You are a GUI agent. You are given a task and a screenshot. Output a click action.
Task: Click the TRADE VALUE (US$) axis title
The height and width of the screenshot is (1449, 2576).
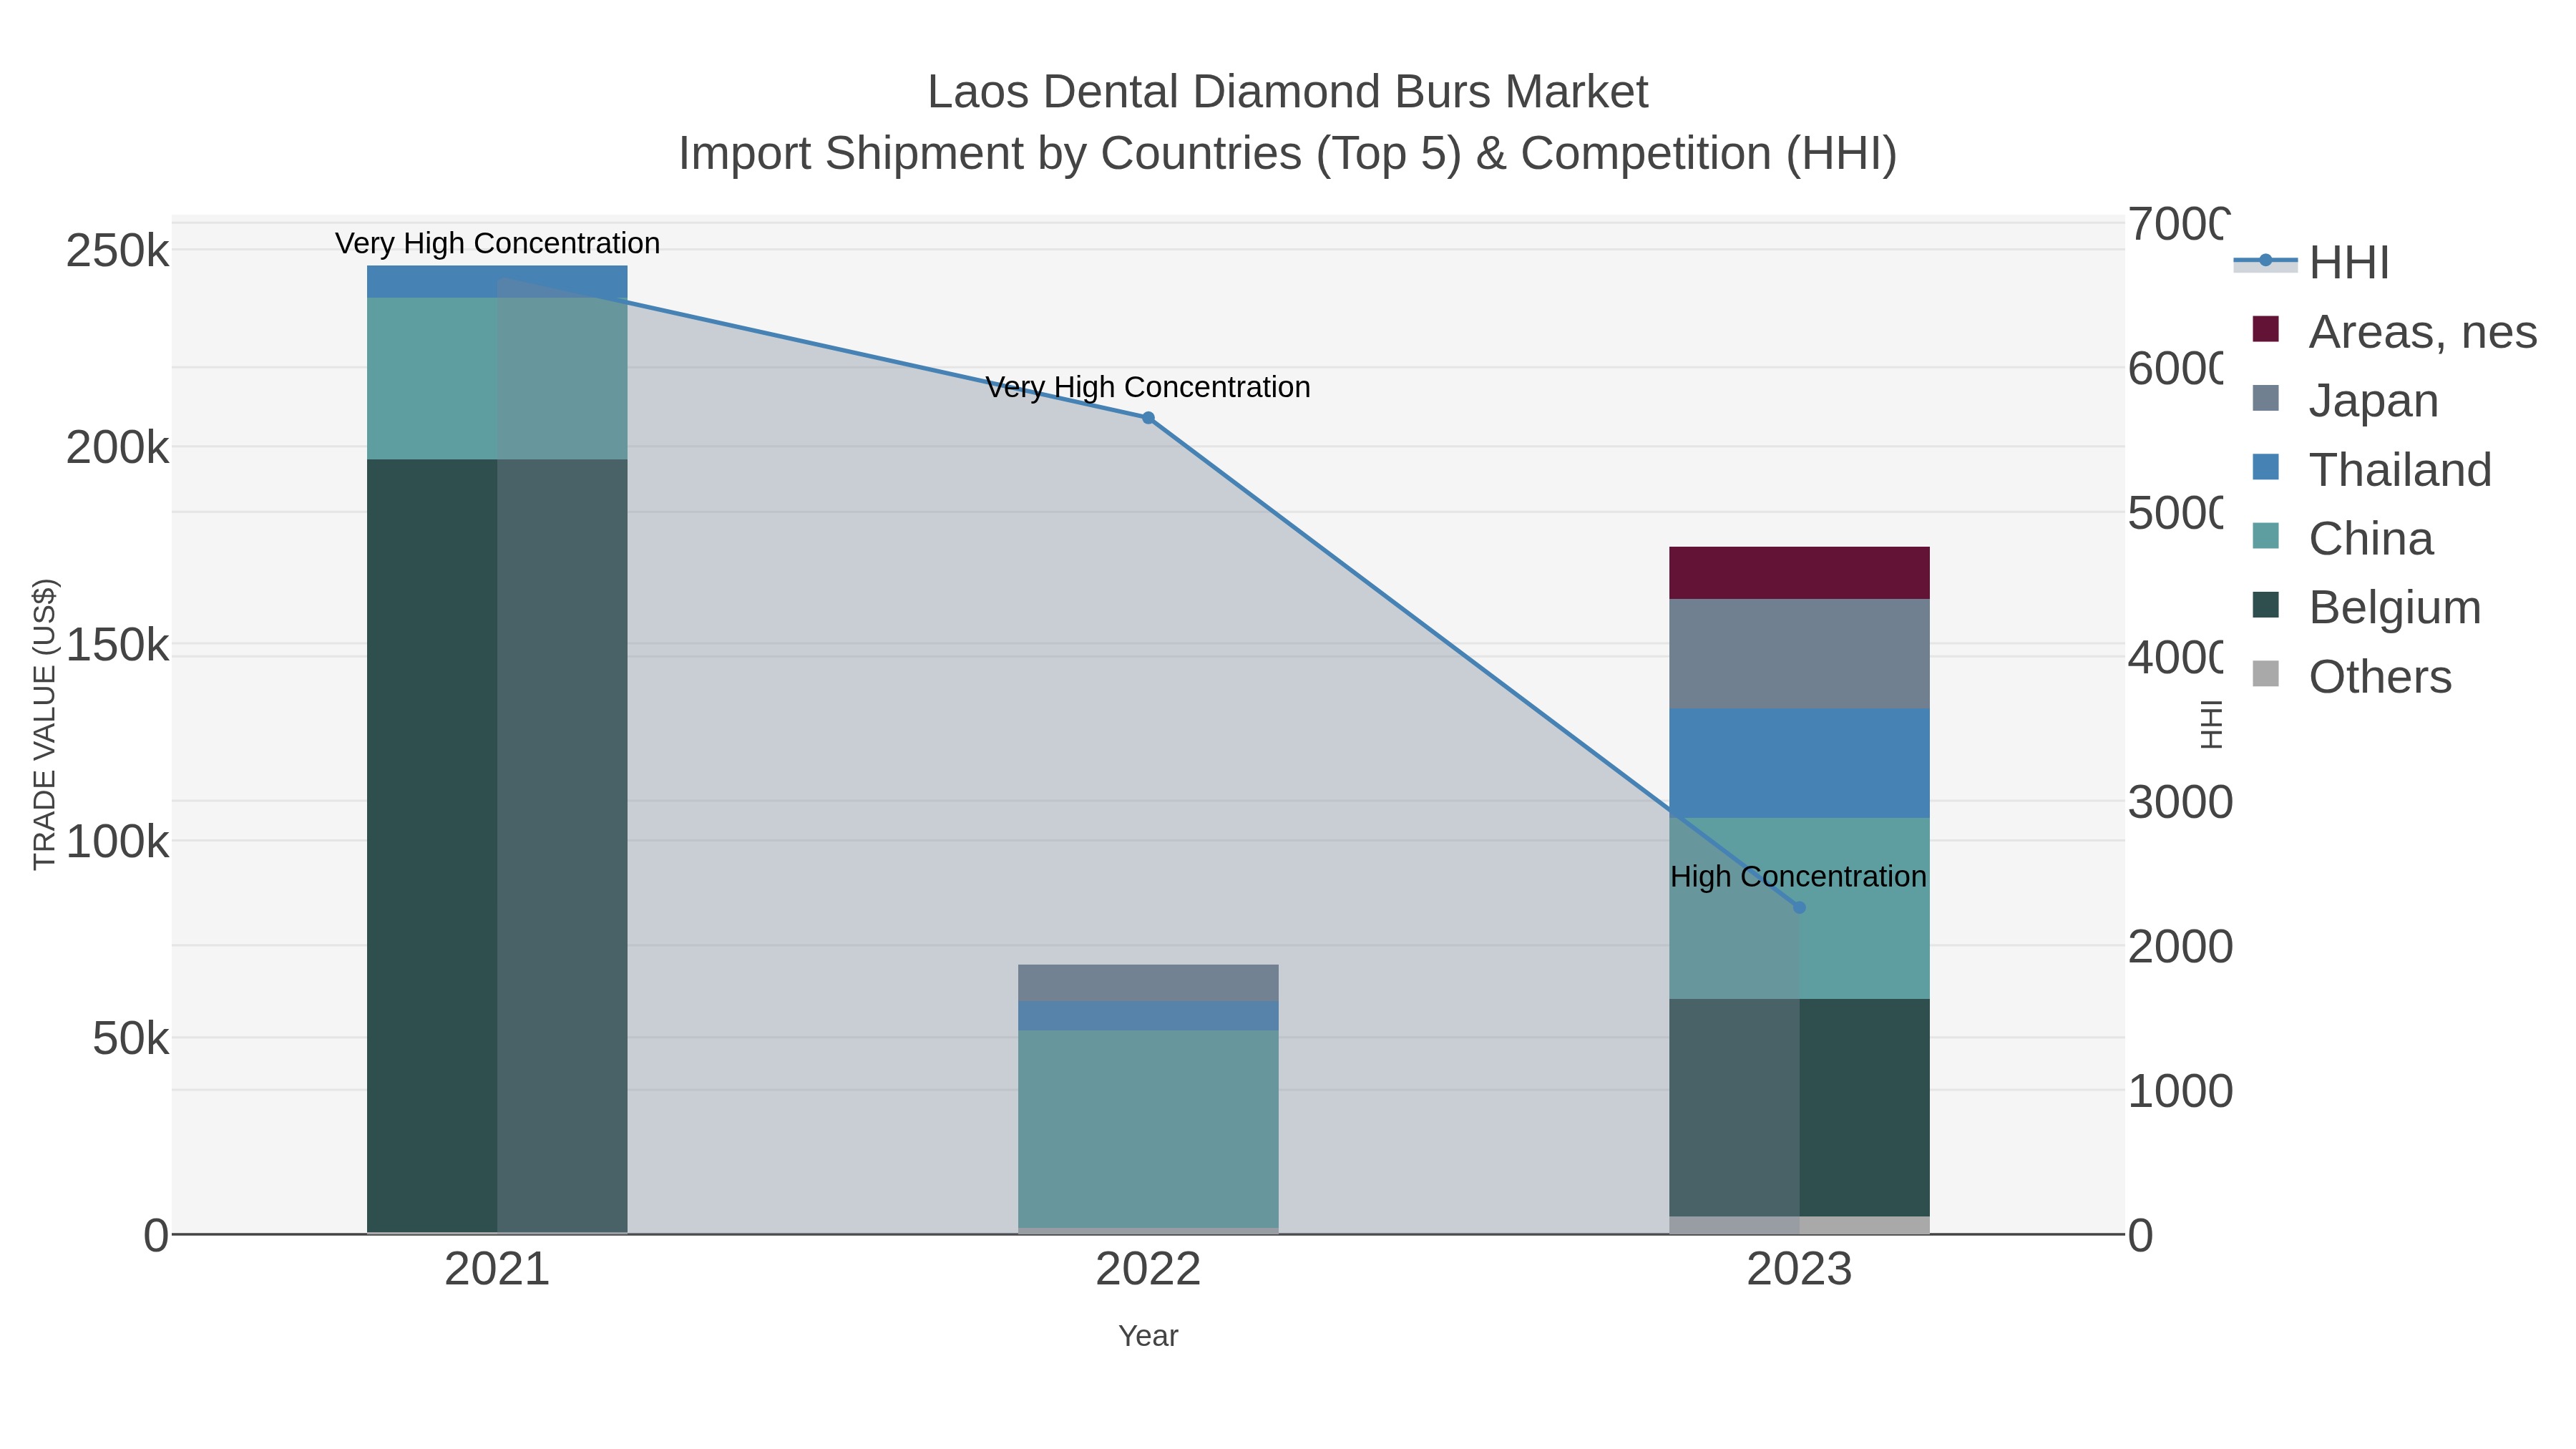pos(44,724)
